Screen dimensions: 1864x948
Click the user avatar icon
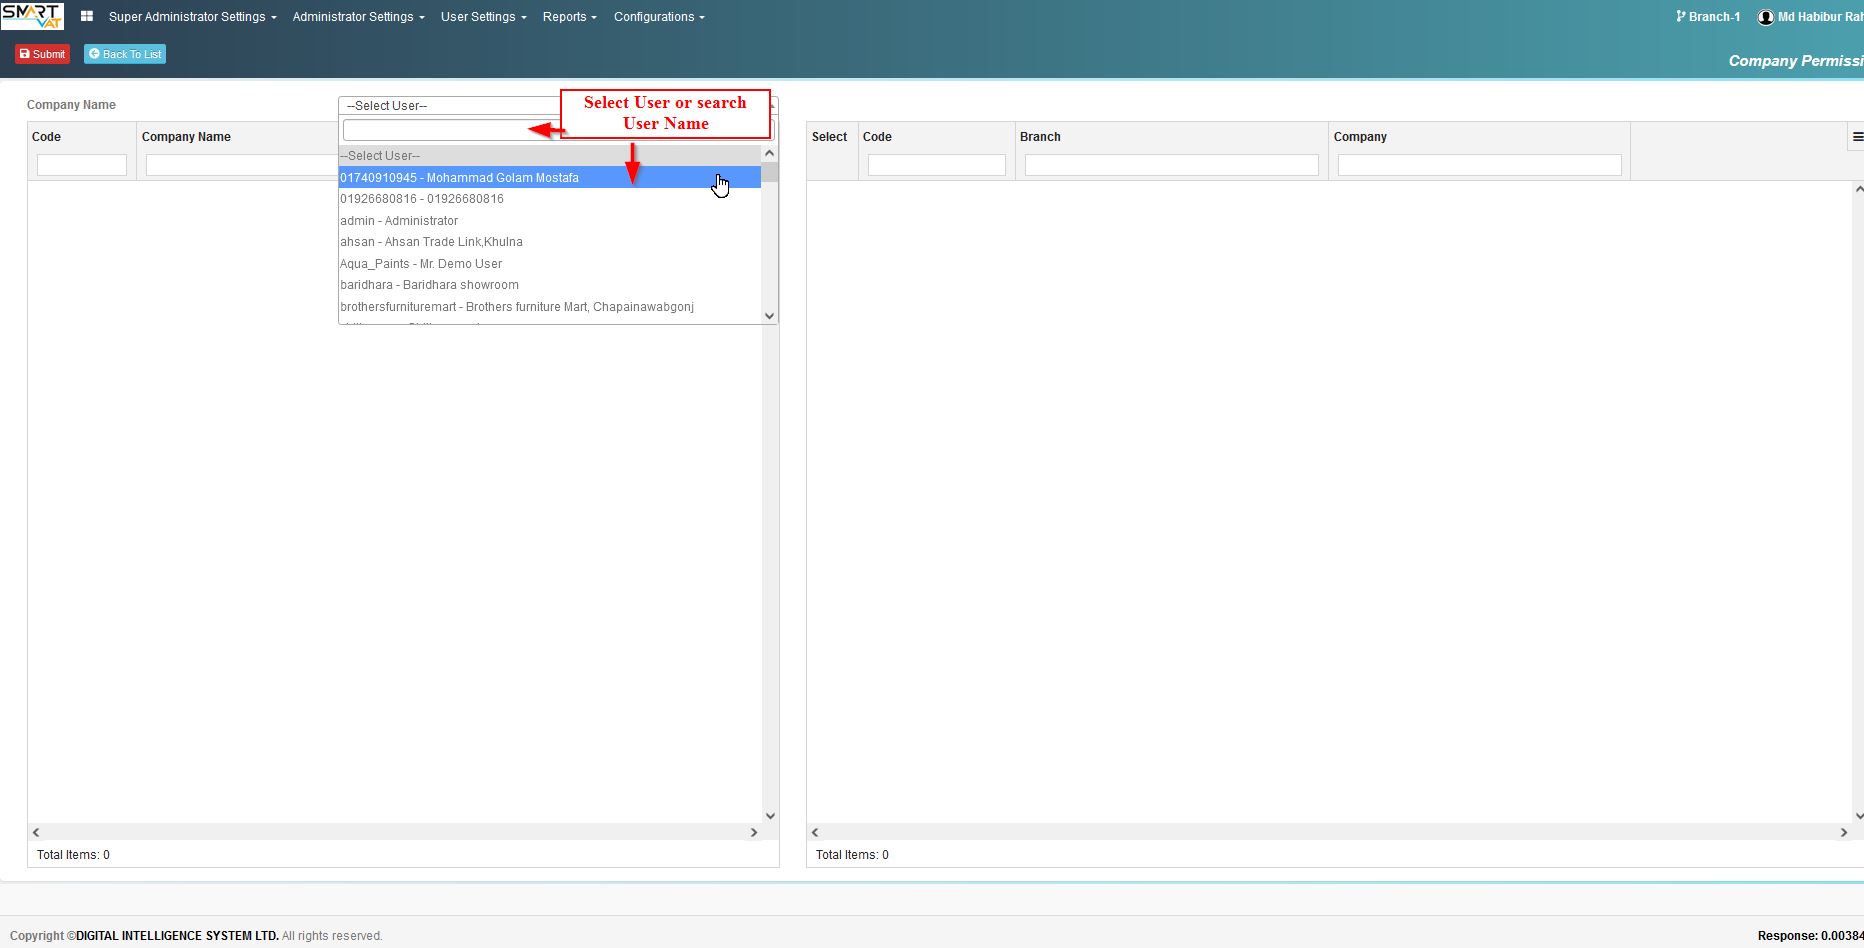coord(1766,17)
